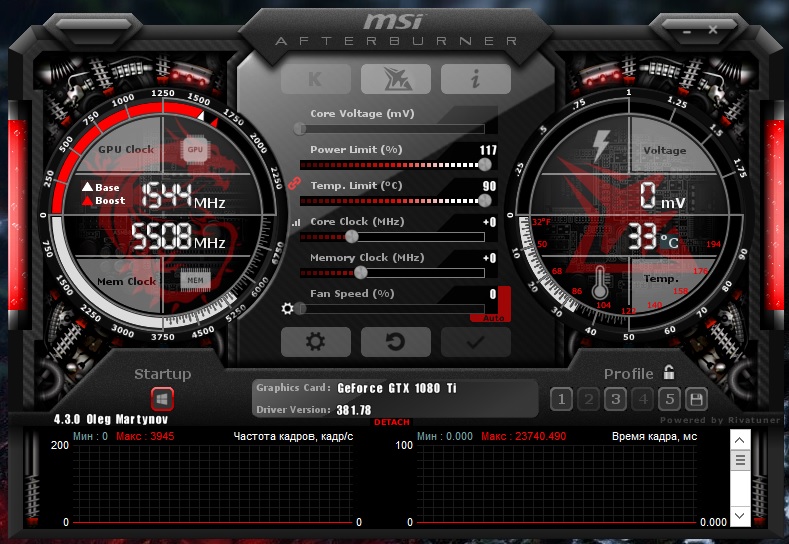Screen dimensions: 789x544
Task: Toggle the link icon beside Temp. Limit
Action: click(x=294, y=184)
